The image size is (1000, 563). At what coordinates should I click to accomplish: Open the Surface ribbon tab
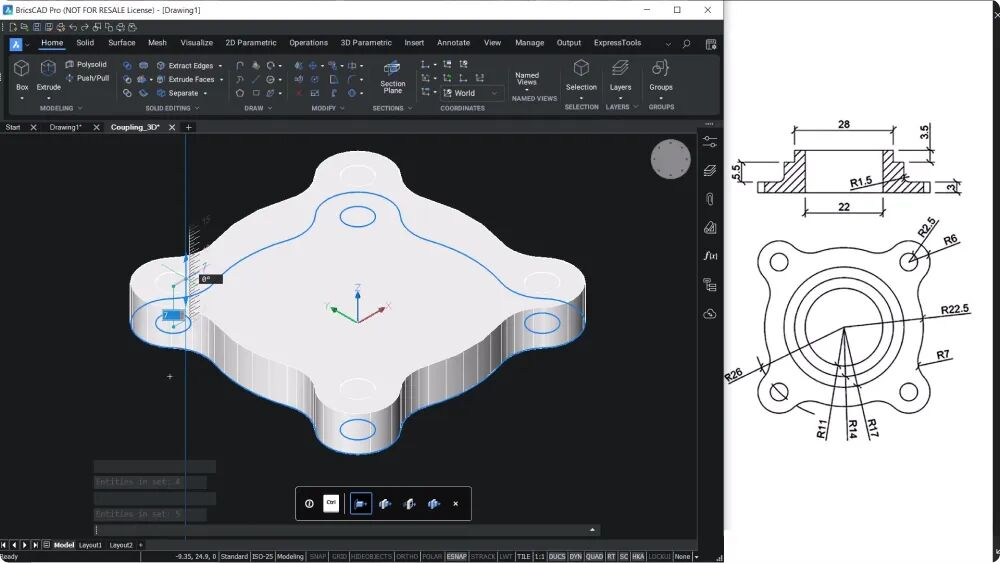point(121,43)
